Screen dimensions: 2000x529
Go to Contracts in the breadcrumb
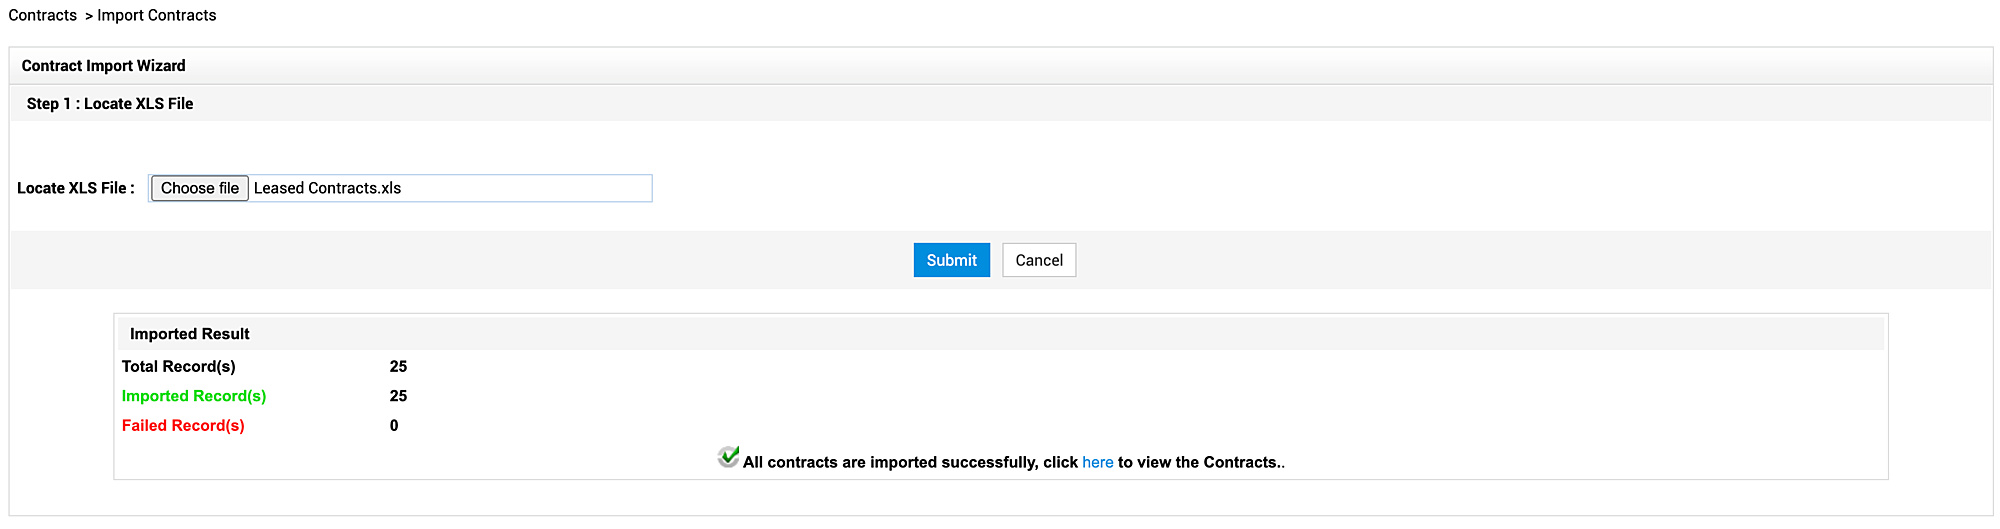(43, 15)
